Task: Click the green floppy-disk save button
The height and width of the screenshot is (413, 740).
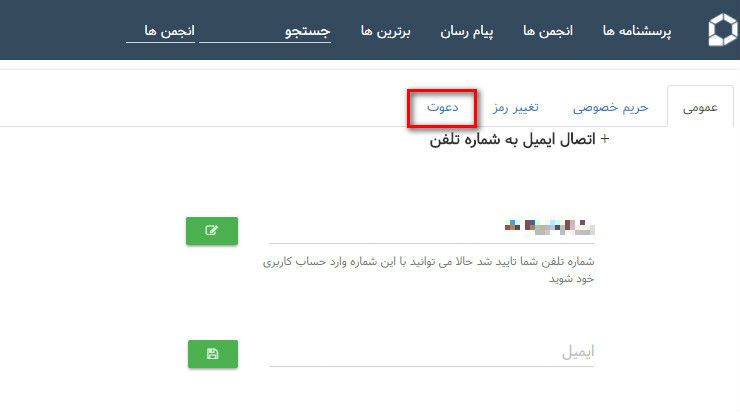Action: coord(212,354)
